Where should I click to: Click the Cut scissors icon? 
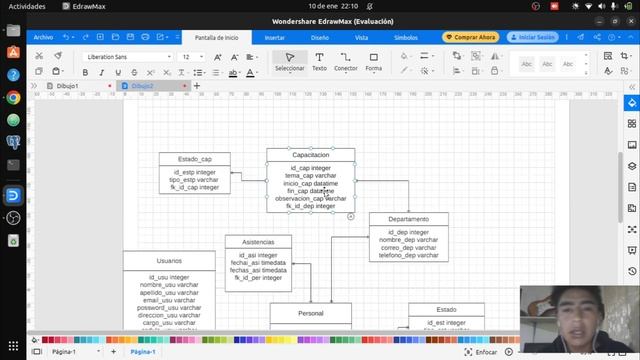(x=39, y=56)
